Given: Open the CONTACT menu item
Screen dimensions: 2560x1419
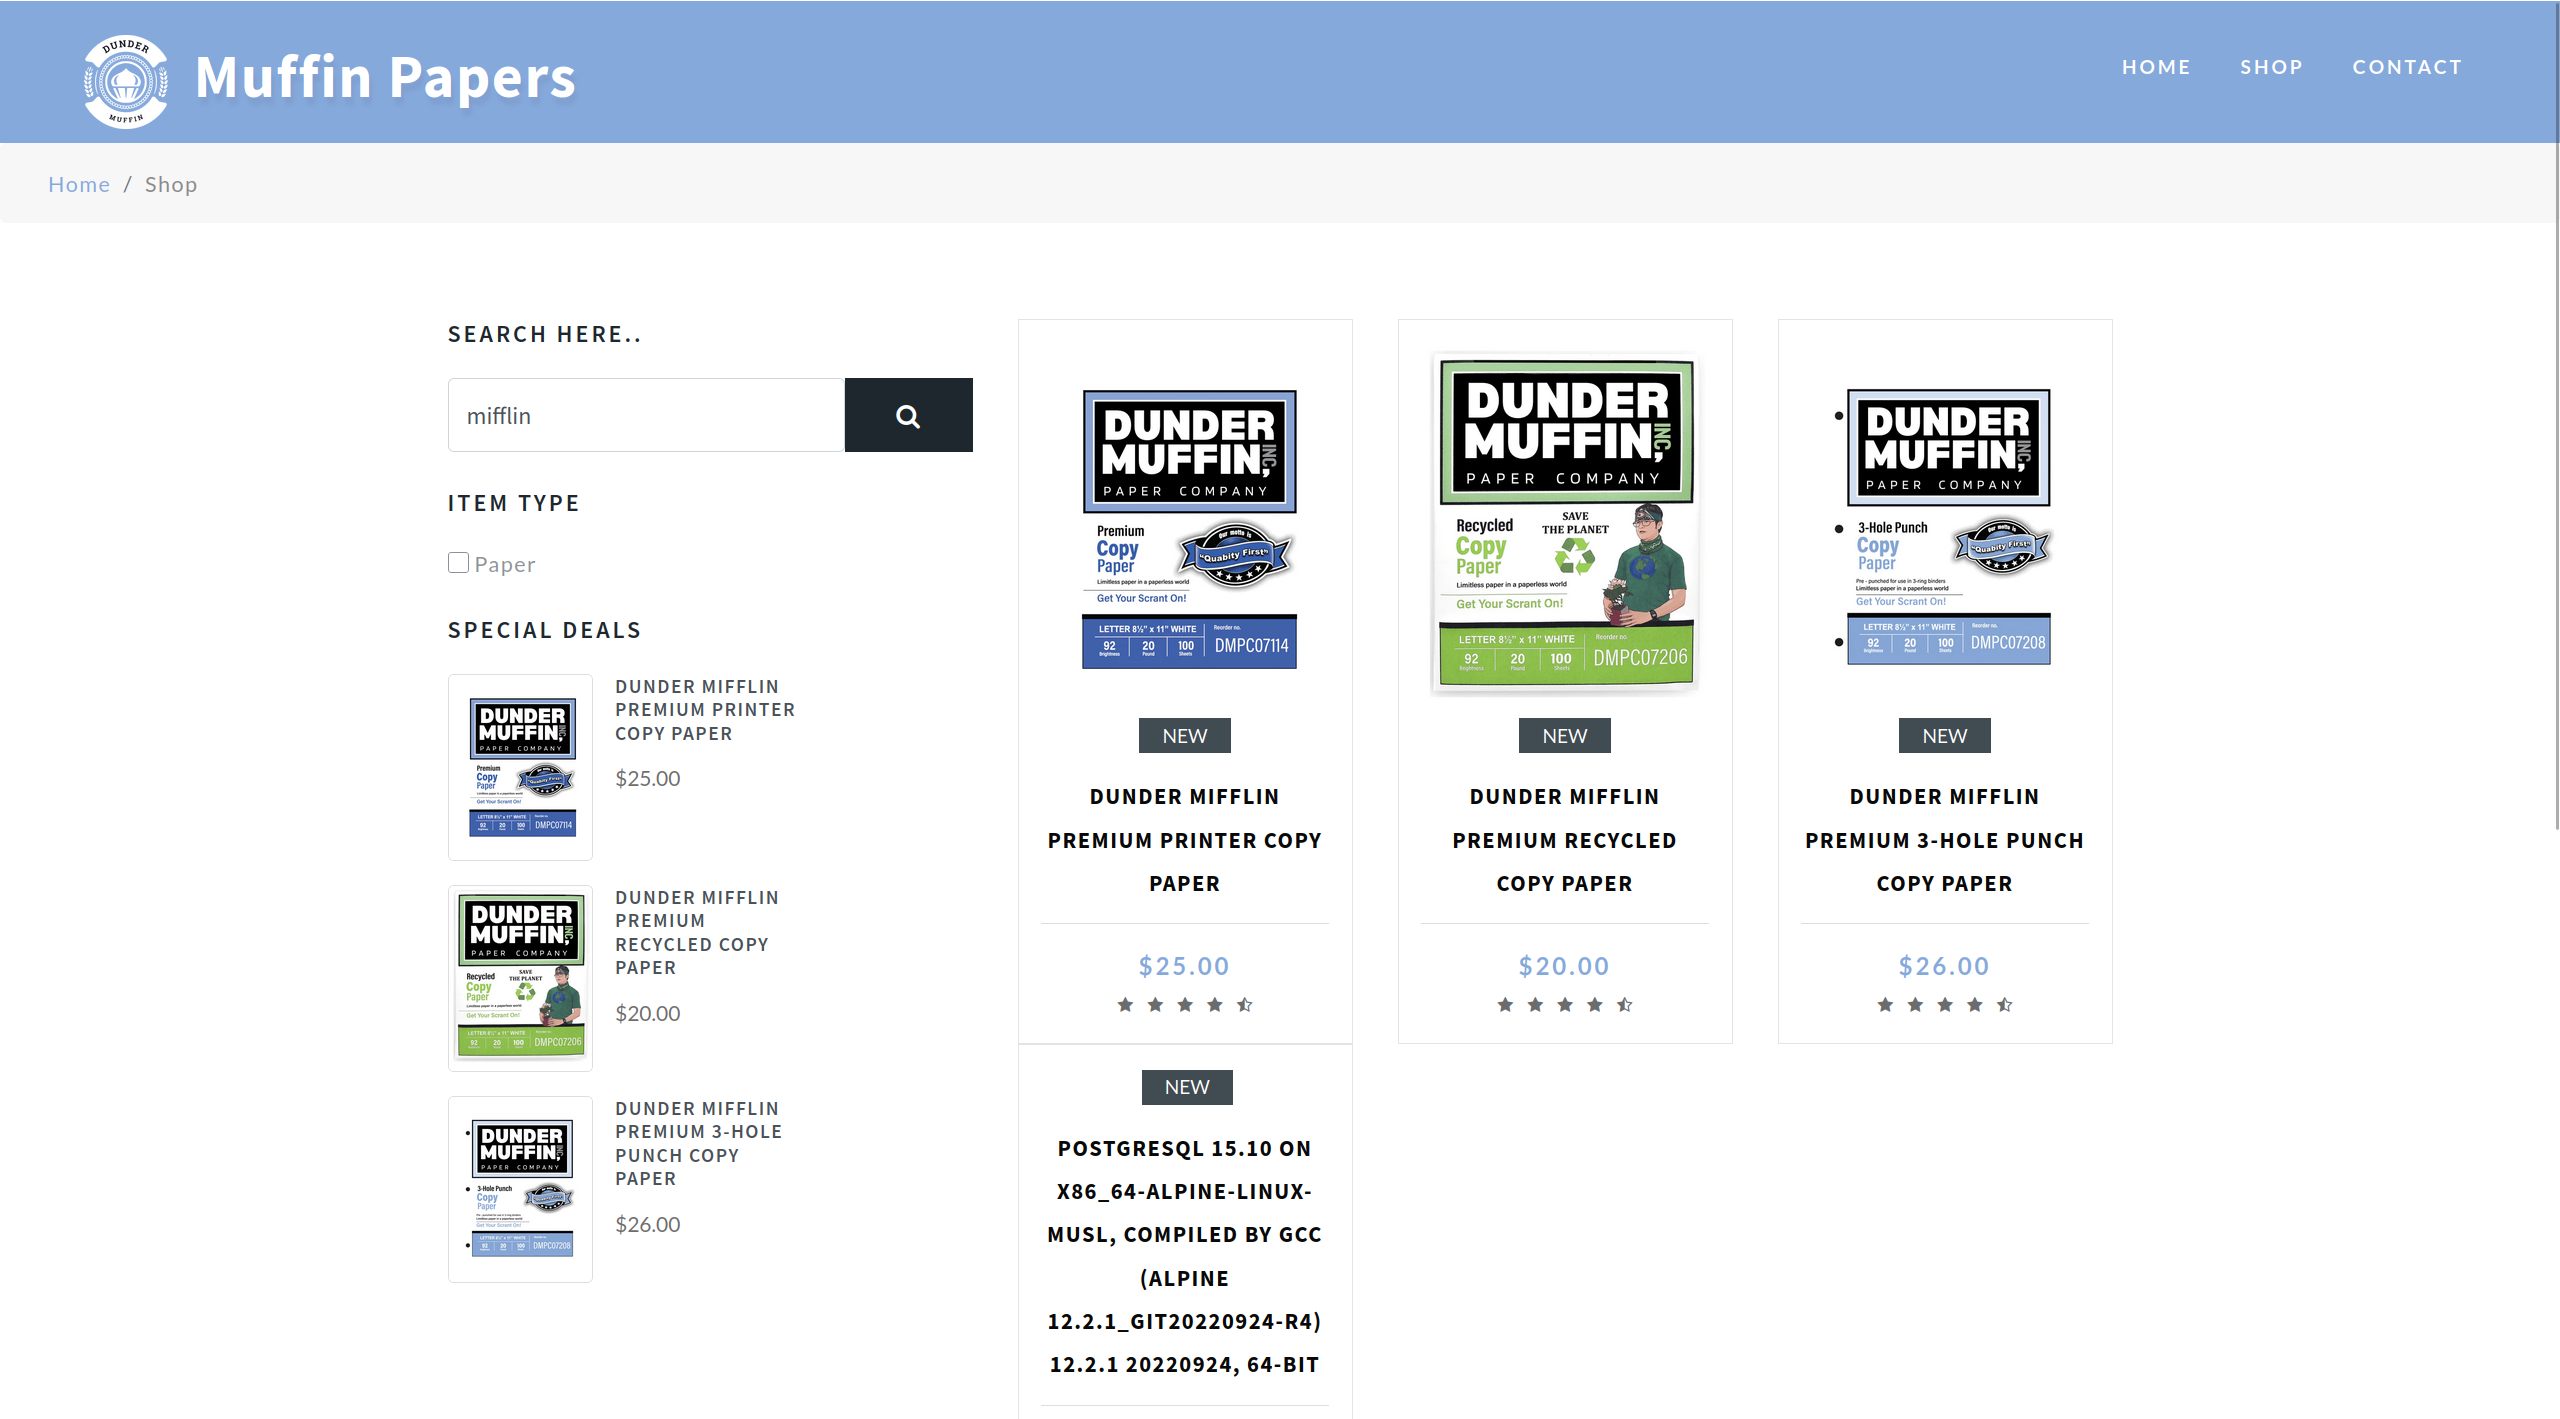Looking at the screenshot, I should point(2407,67).
